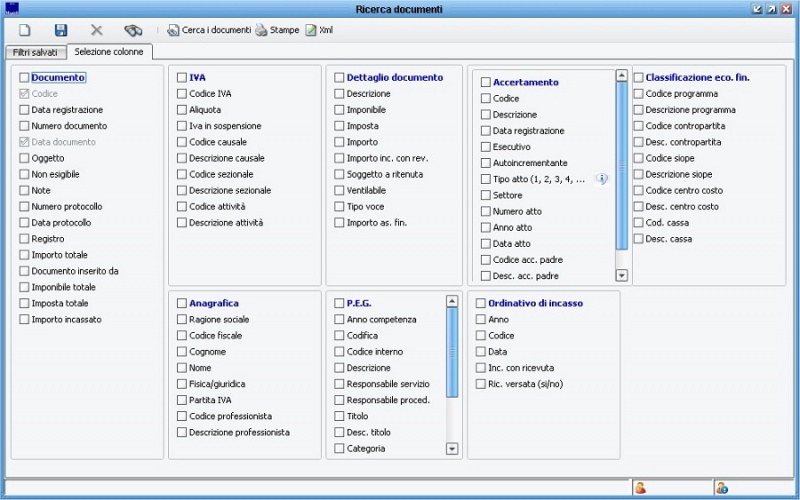Click the maximize window arrow button
Screen dimensions: 800x500
(771, 9)
